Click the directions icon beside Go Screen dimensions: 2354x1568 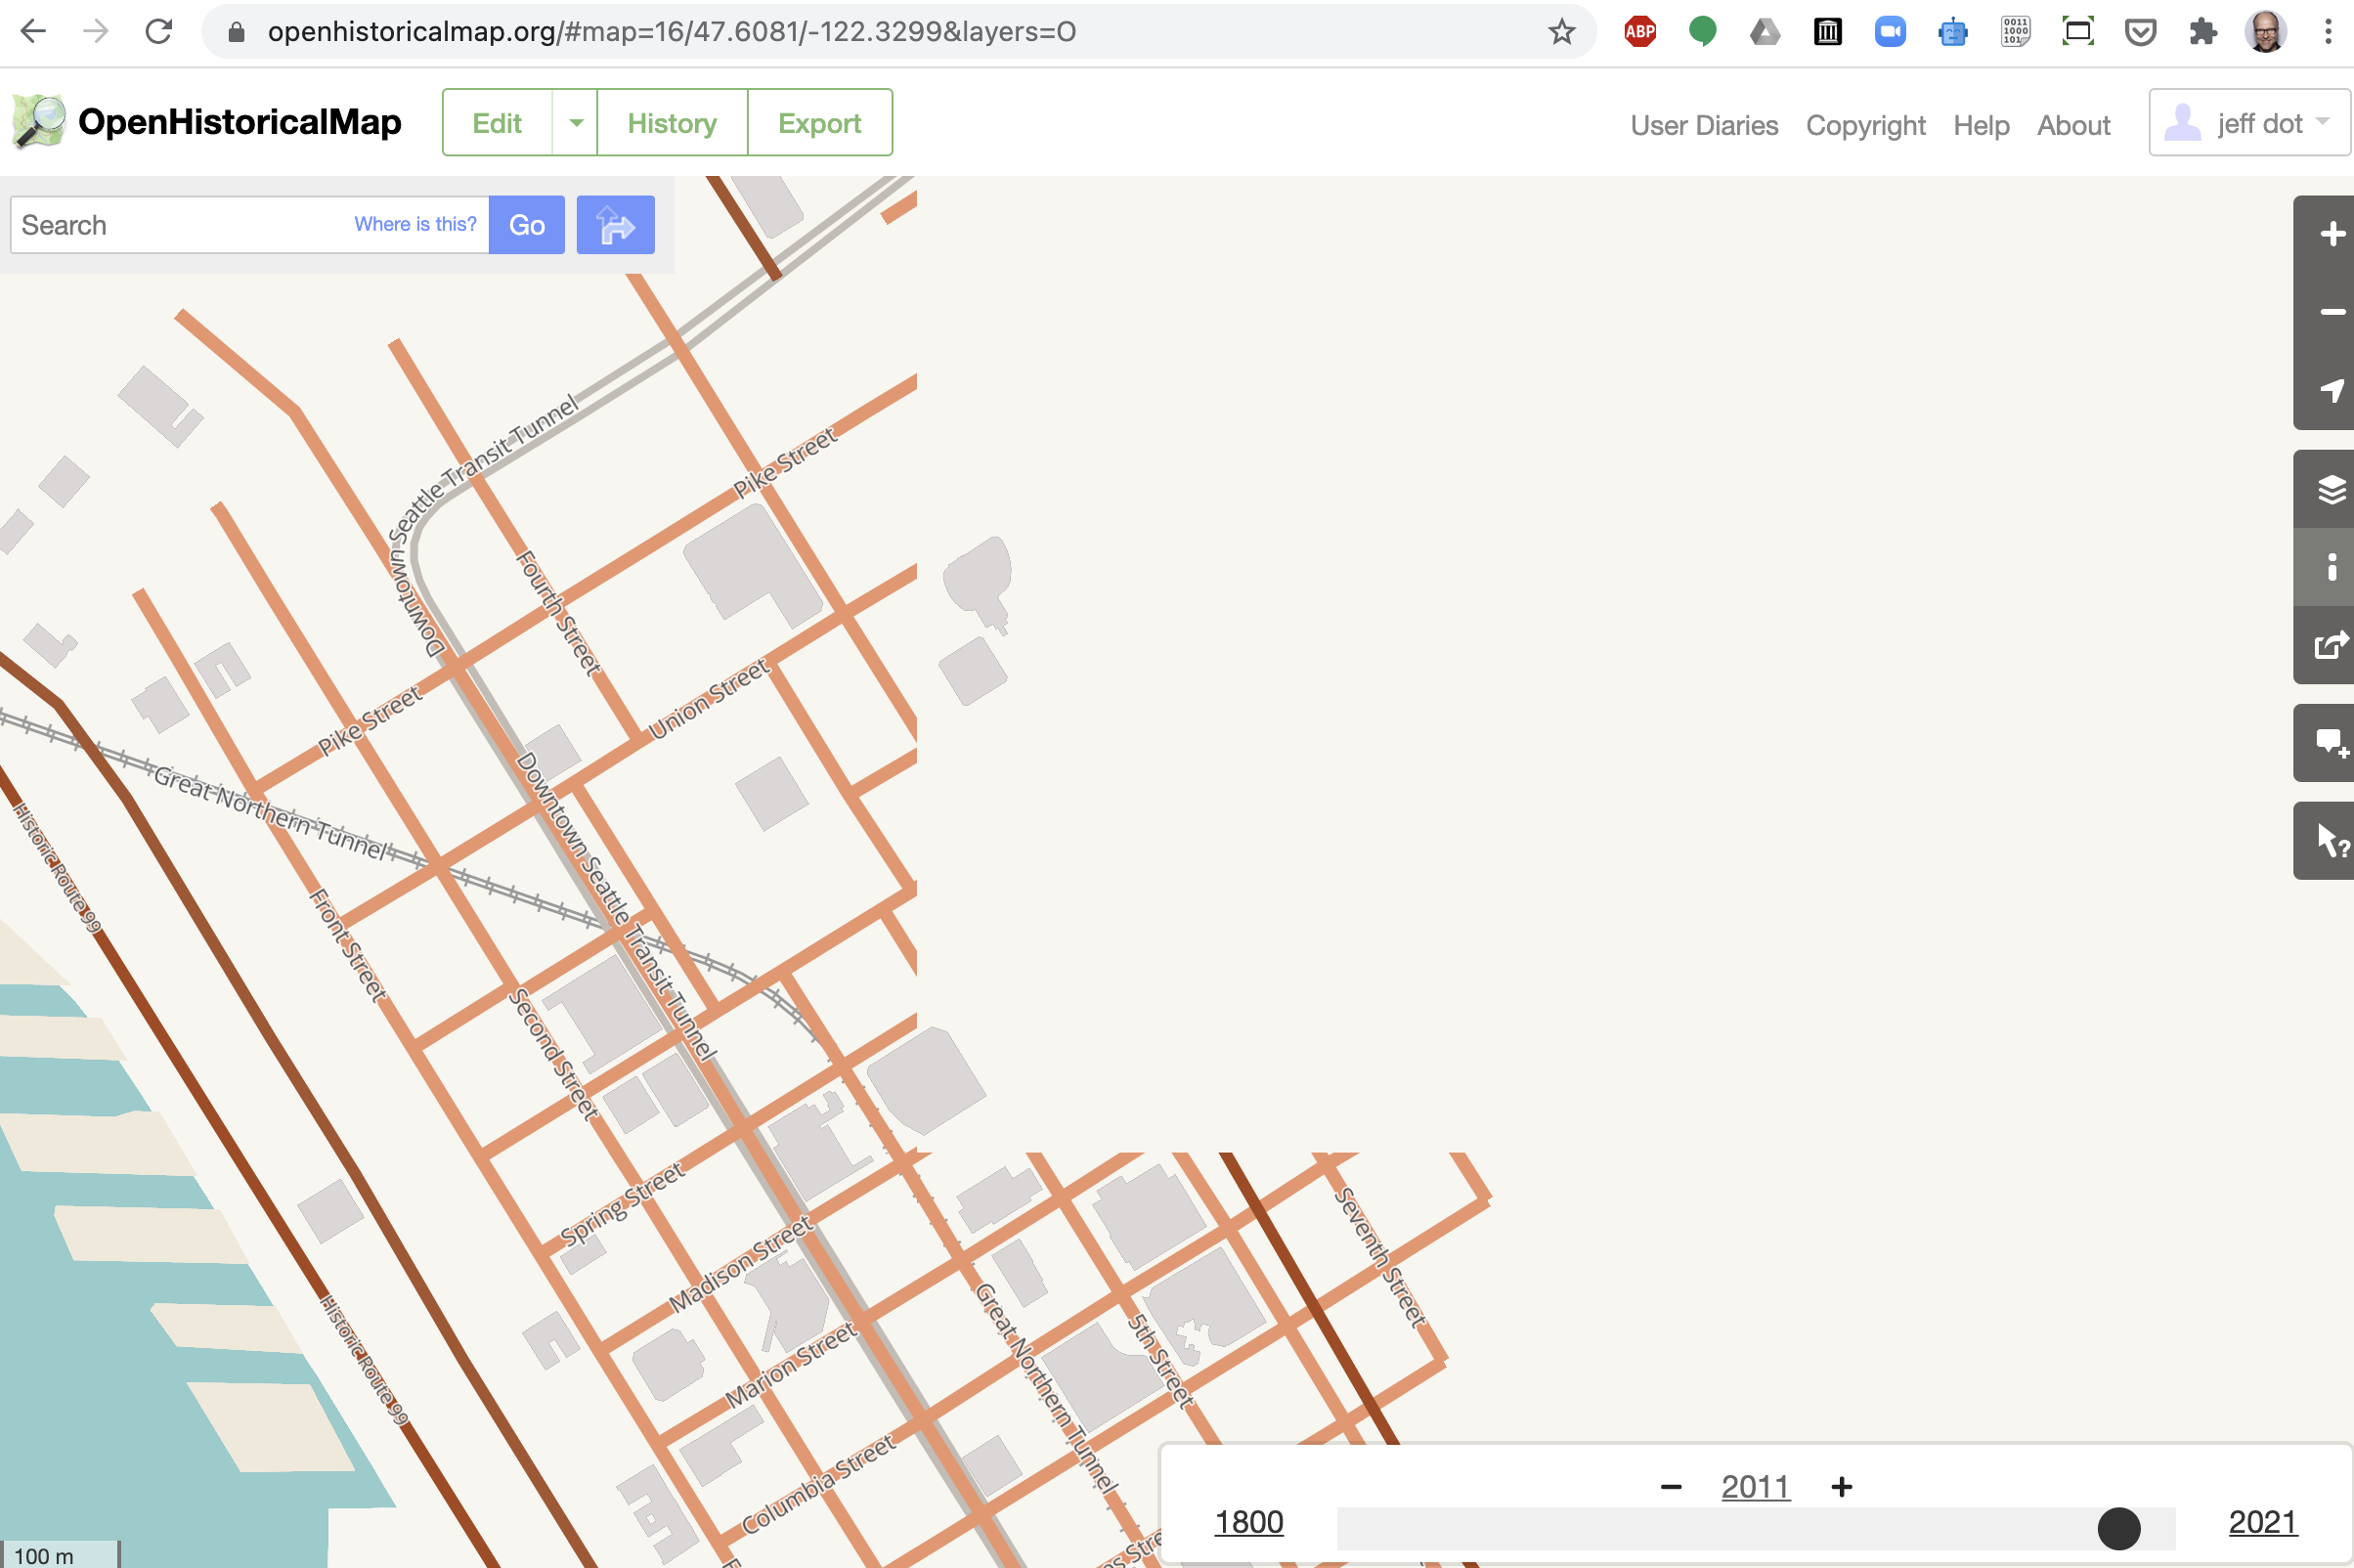[614, 224]
